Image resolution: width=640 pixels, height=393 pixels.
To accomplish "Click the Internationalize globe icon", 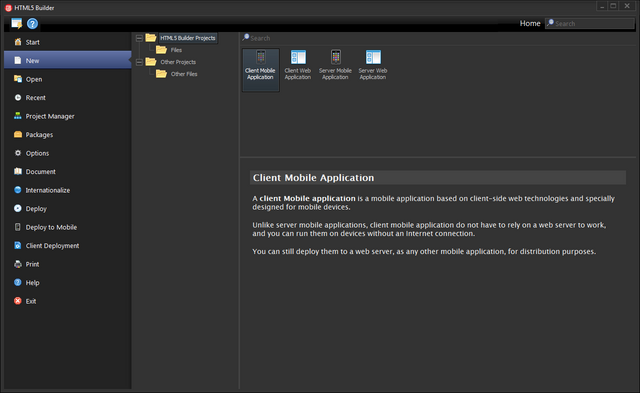I will (18, 190).
